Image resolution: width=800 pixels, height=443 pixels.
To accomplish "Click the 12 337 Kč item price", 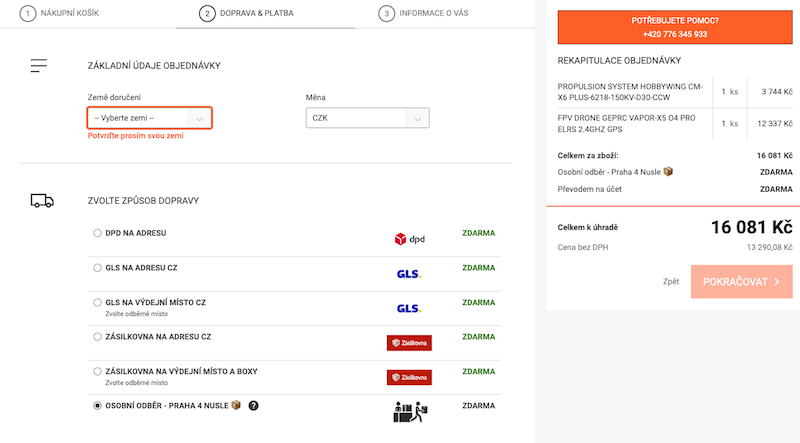I will [x=774, y=124].
